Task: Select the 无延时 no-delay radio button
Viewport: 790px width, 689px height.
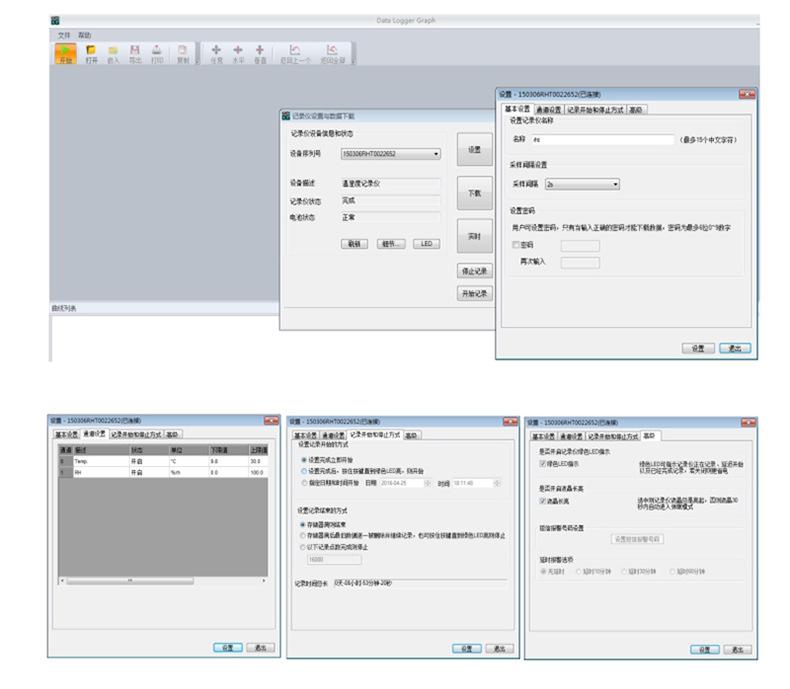Action: click(544, 571)
